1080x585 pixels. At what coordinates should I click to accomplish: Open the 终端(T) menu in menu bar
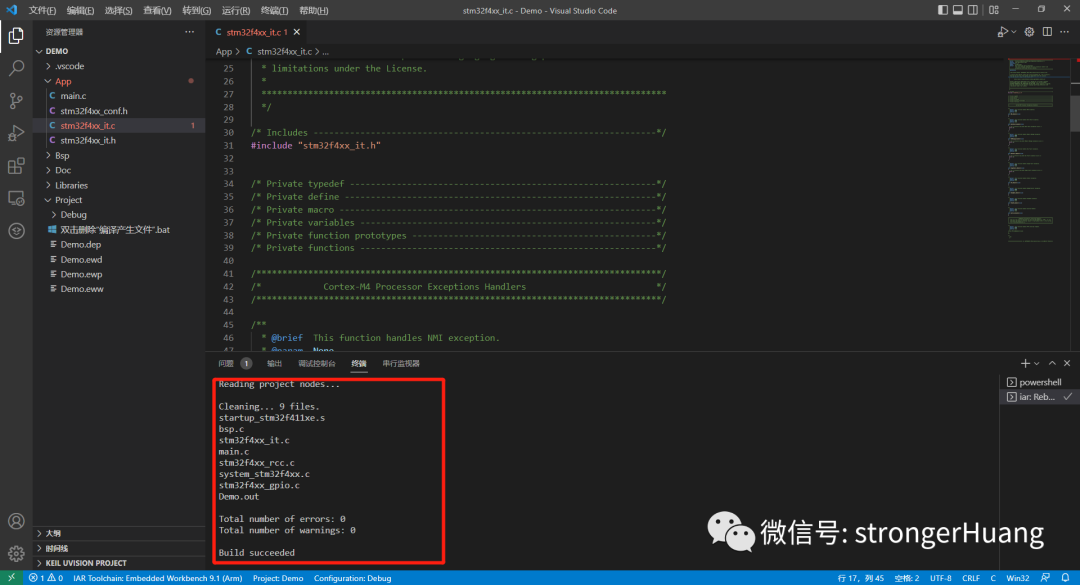(272, 11)
